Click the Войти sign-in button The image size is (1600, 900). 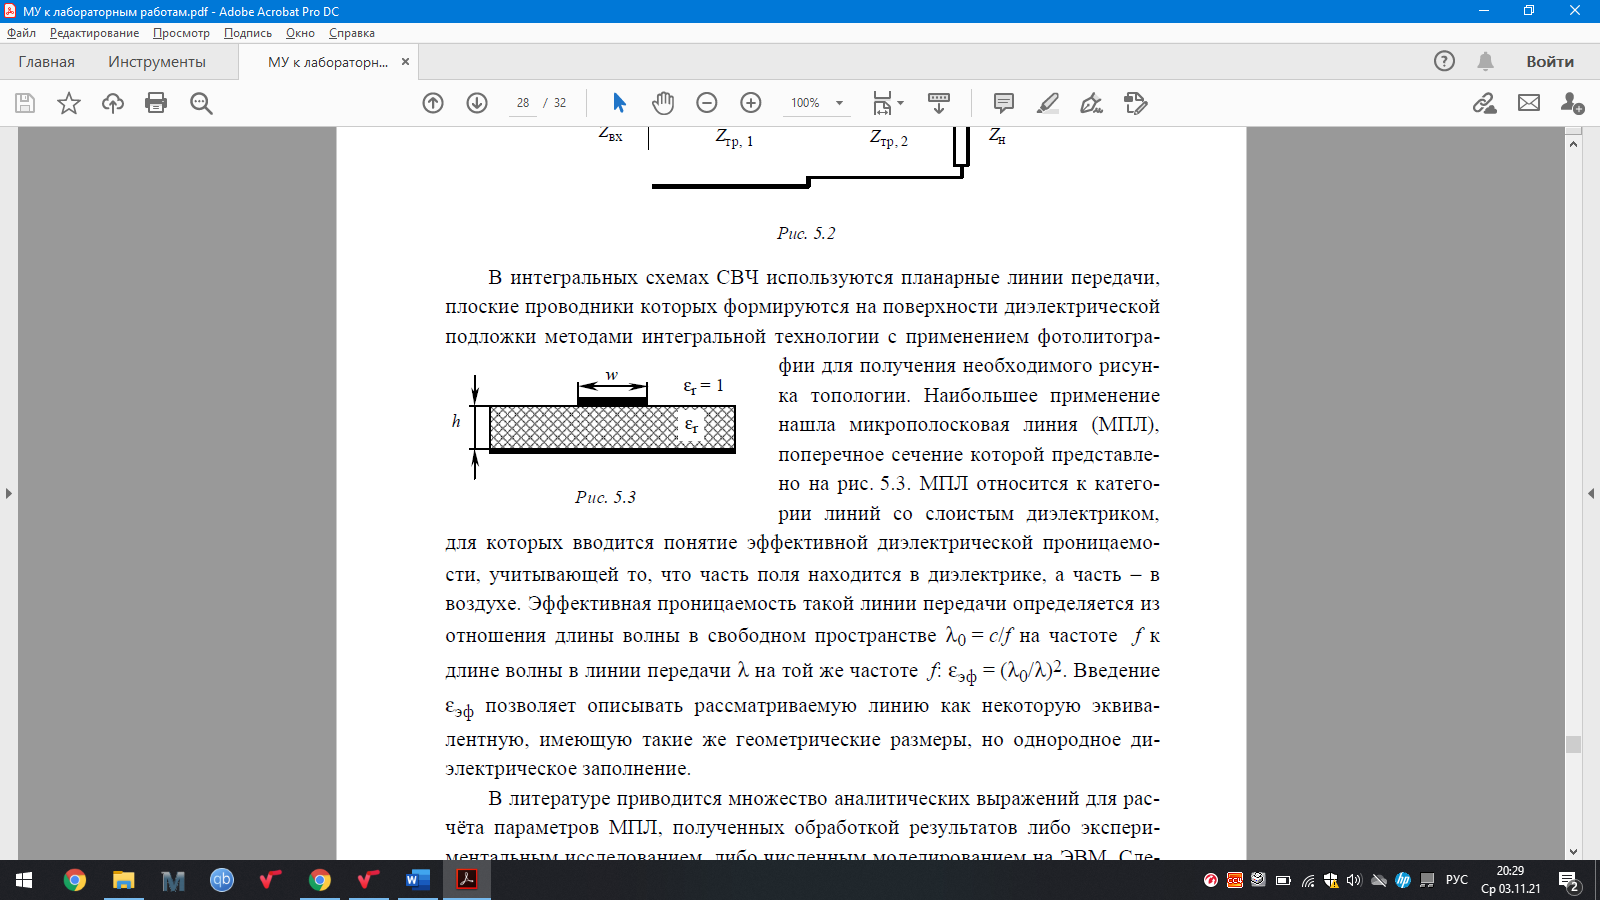[1550, 61]
